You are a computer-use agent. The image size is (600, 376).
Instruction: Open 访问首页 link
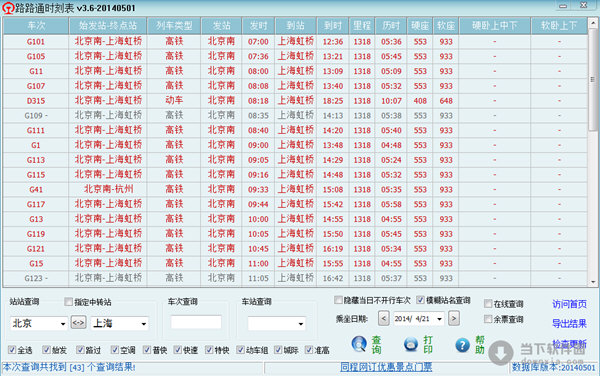(569, 304)
